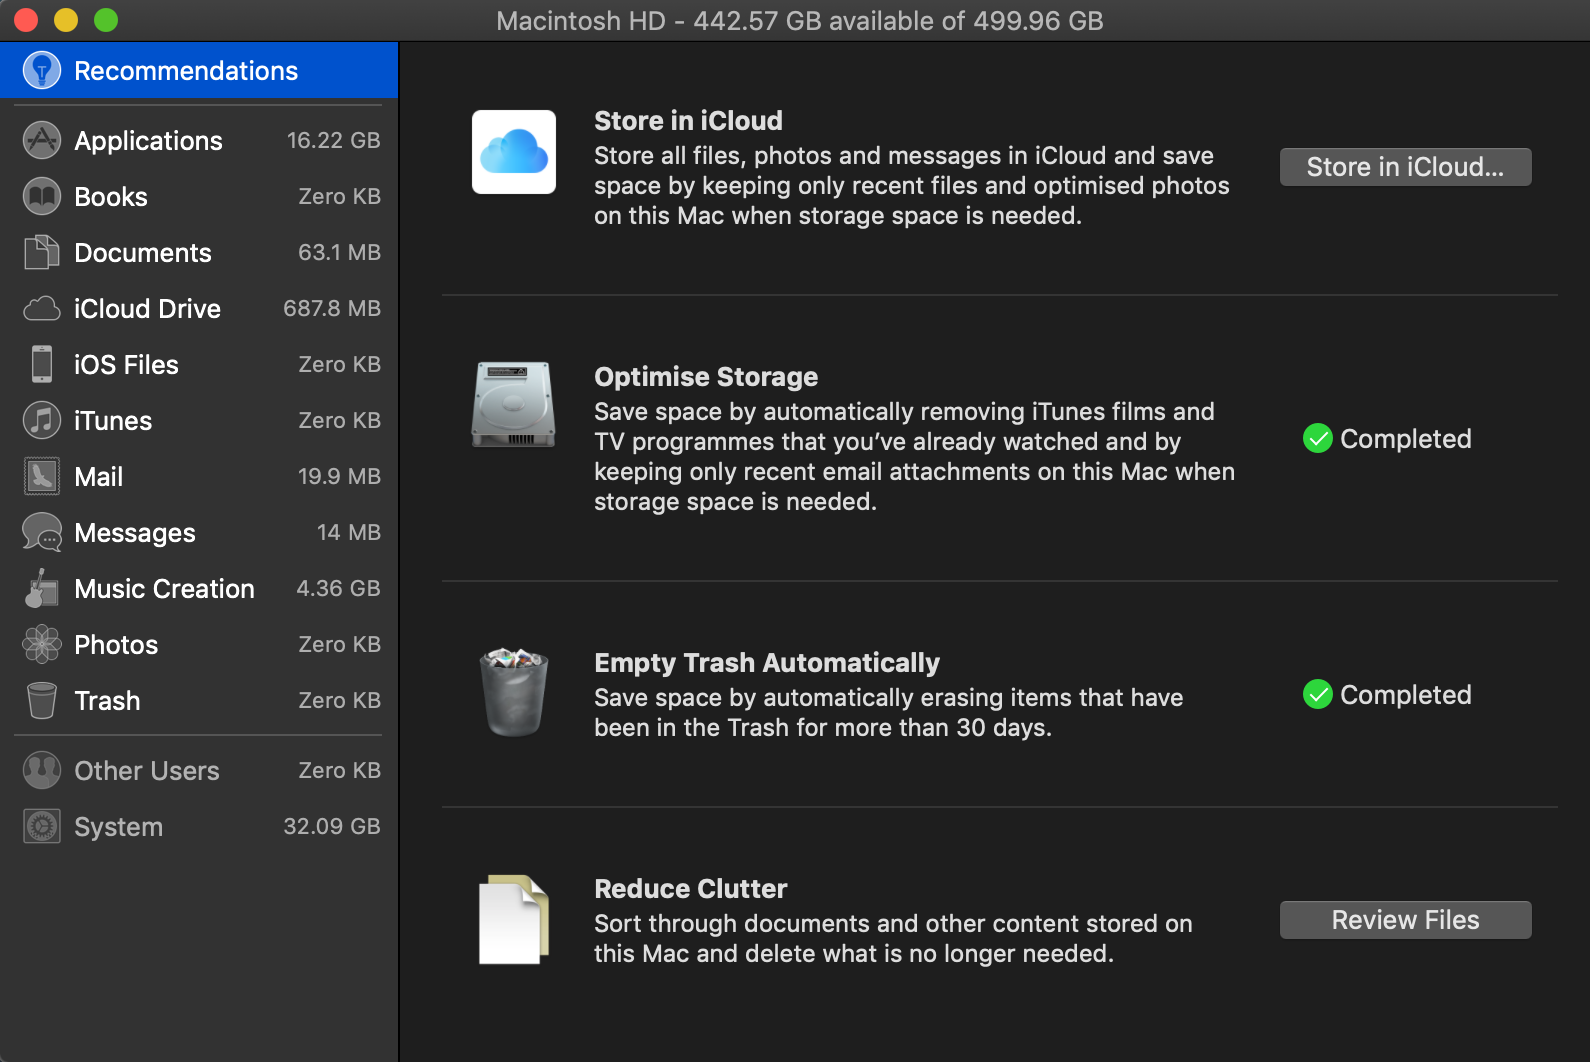The height and width of the screenshot is (1062, 1590).
Task: Click the iCloud Drive cloud icon
Action: coord(42,308)
